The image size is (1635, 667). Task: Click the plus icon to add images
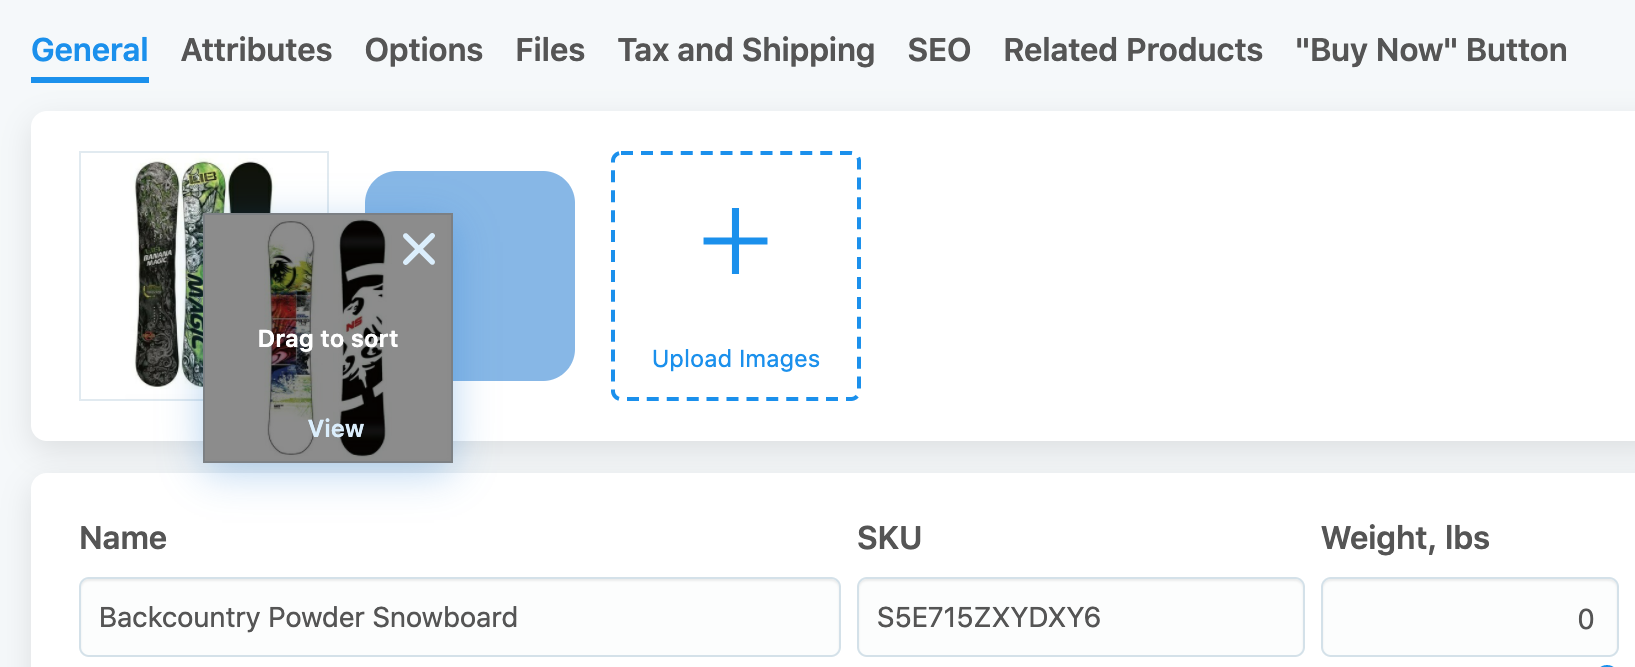tap(736, 241)
